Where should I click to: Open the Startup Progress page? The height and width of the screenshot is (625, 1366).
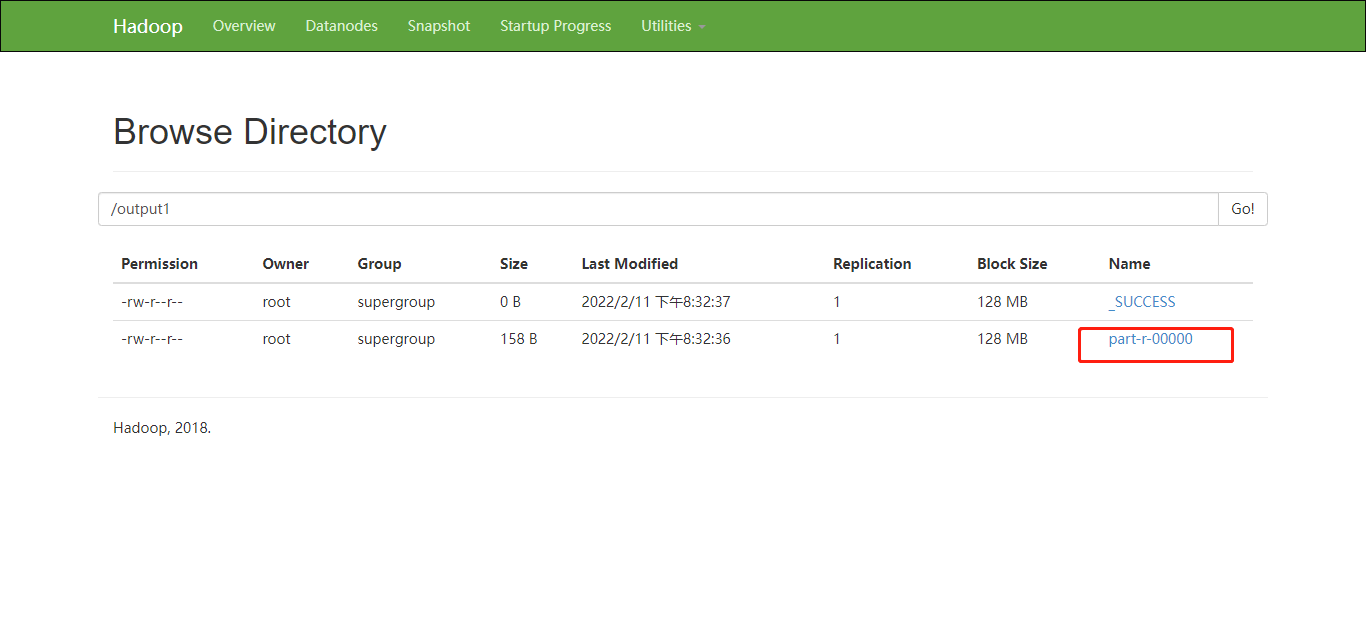(x=555, y=26)
